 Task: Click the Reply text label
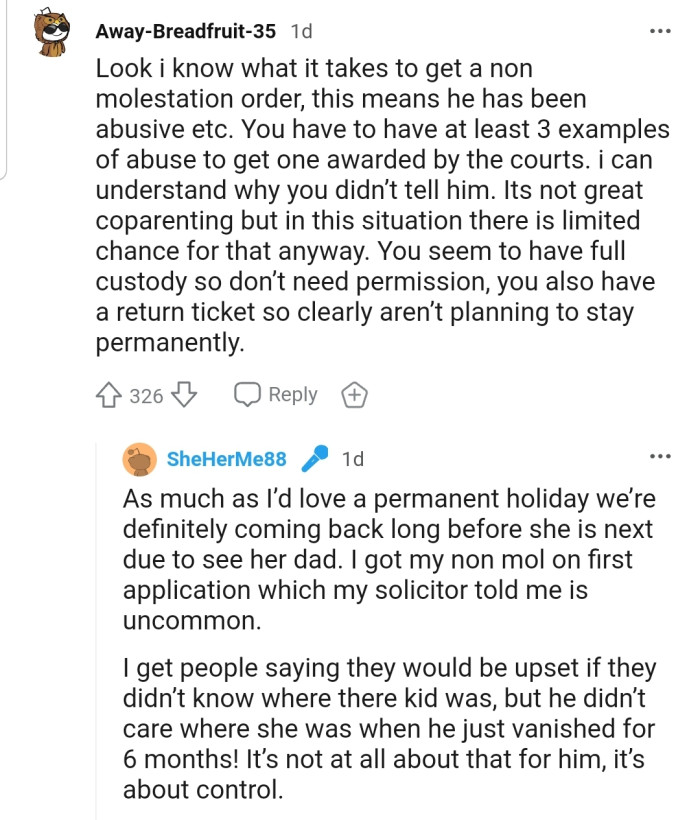coord(293,395)
